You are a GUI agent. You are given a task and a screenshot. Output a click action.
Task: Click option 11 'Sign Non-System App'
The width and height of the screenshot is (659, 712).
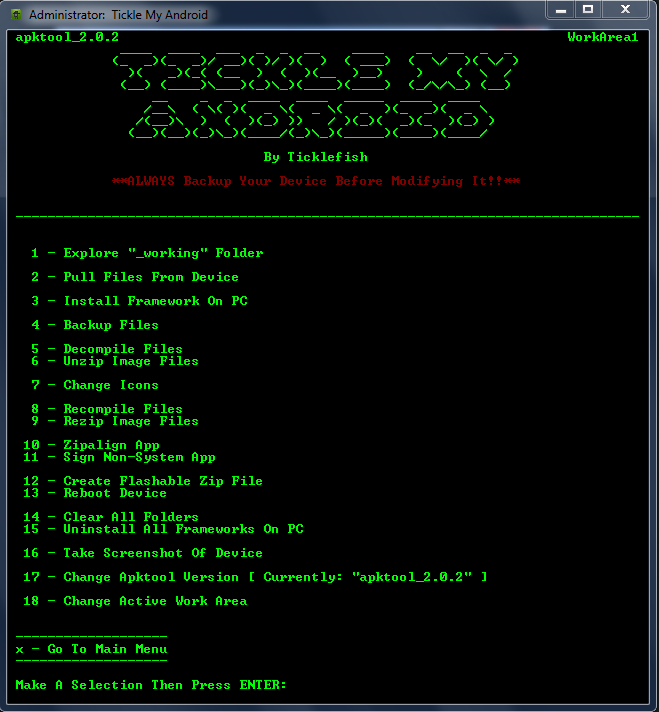pos(119,457)
